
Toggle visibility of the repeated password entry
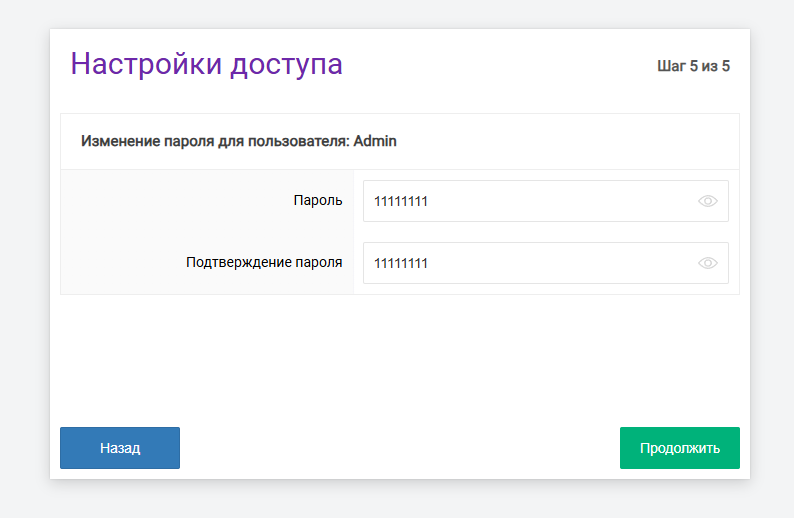pos(708,263)
